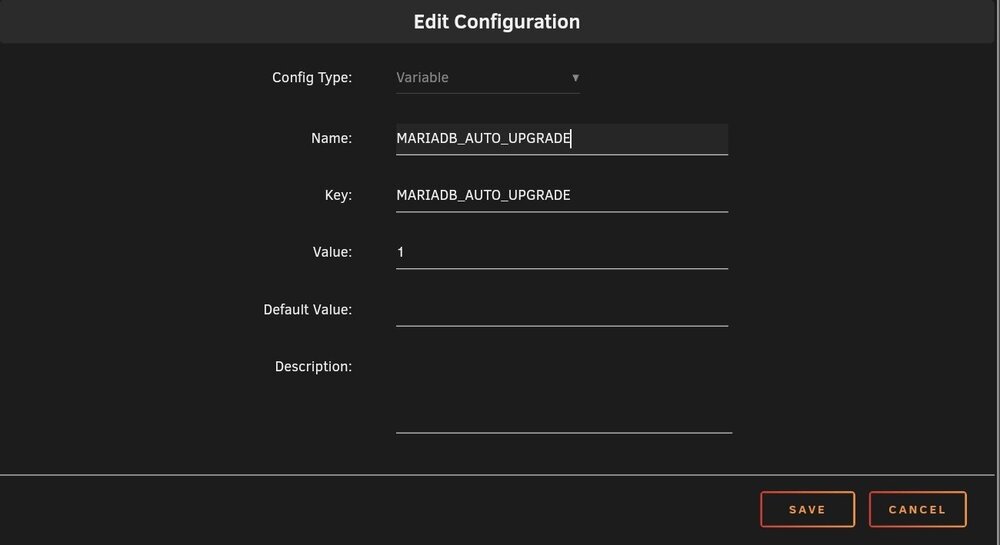Click into the Key input field
Image resolution: width=1000 pixels, height=545 pixels.
pyautogui.click(x=562, y=196)
